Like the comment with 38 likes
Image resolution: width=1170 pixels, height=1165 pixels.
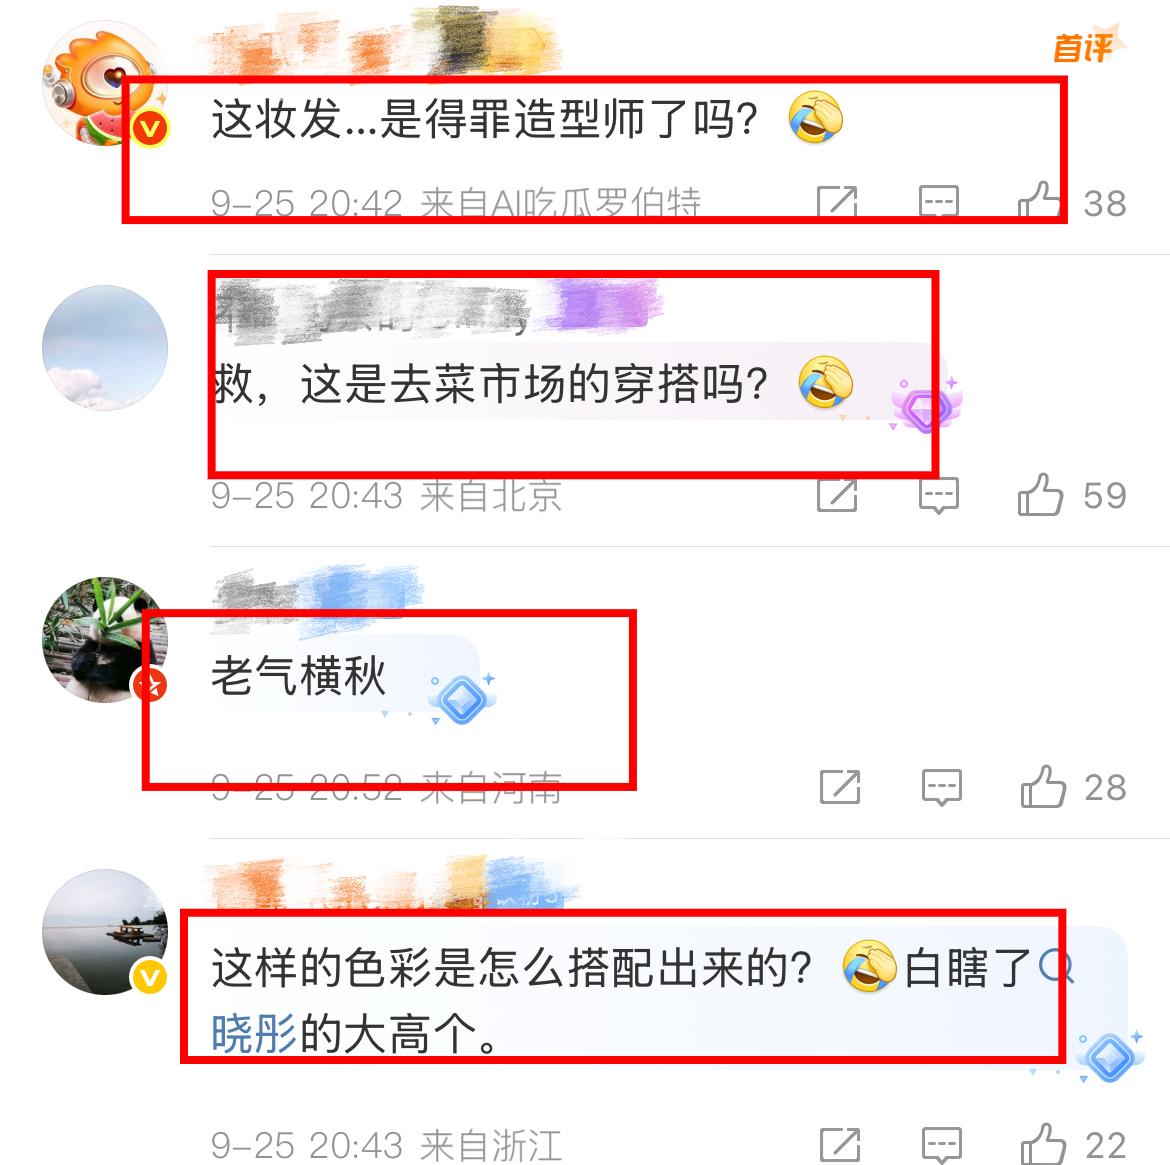1039,200
